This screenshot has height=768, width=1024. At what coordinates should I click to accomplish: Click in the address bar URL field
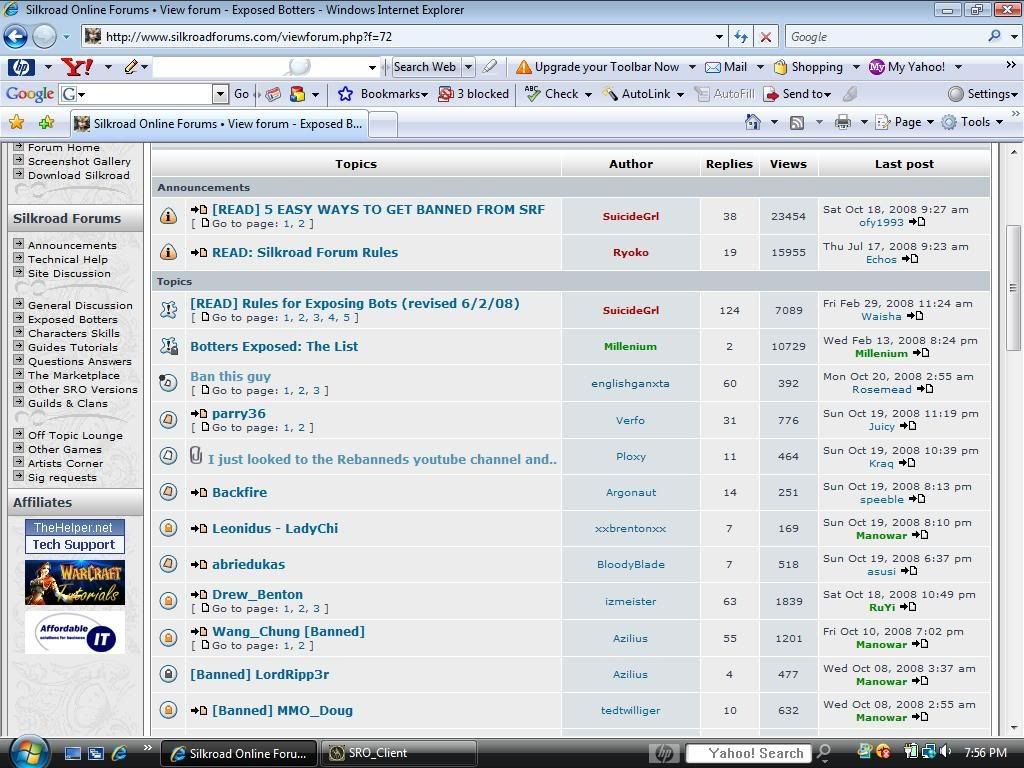pos(405,37)
